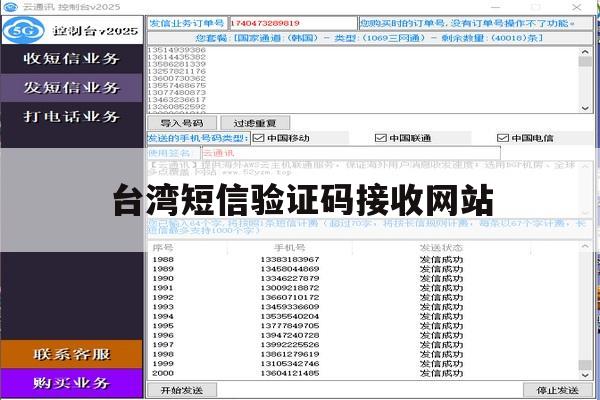600x400 pixels.
Task: Click number 13257821176 in import list
Action: pyautogui.click(x=177, y=71)
